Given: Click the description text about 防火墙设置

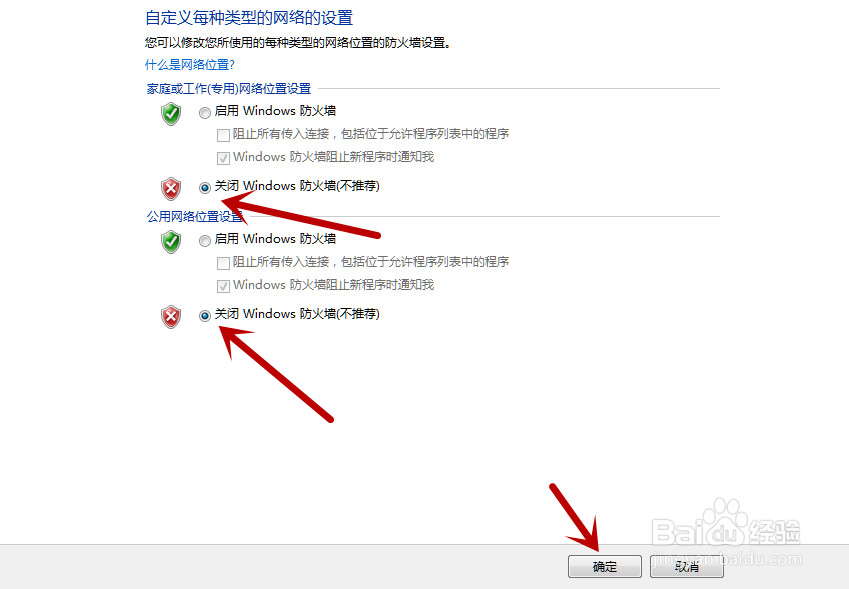Looking at the screenshot, I should click(298, 43).
